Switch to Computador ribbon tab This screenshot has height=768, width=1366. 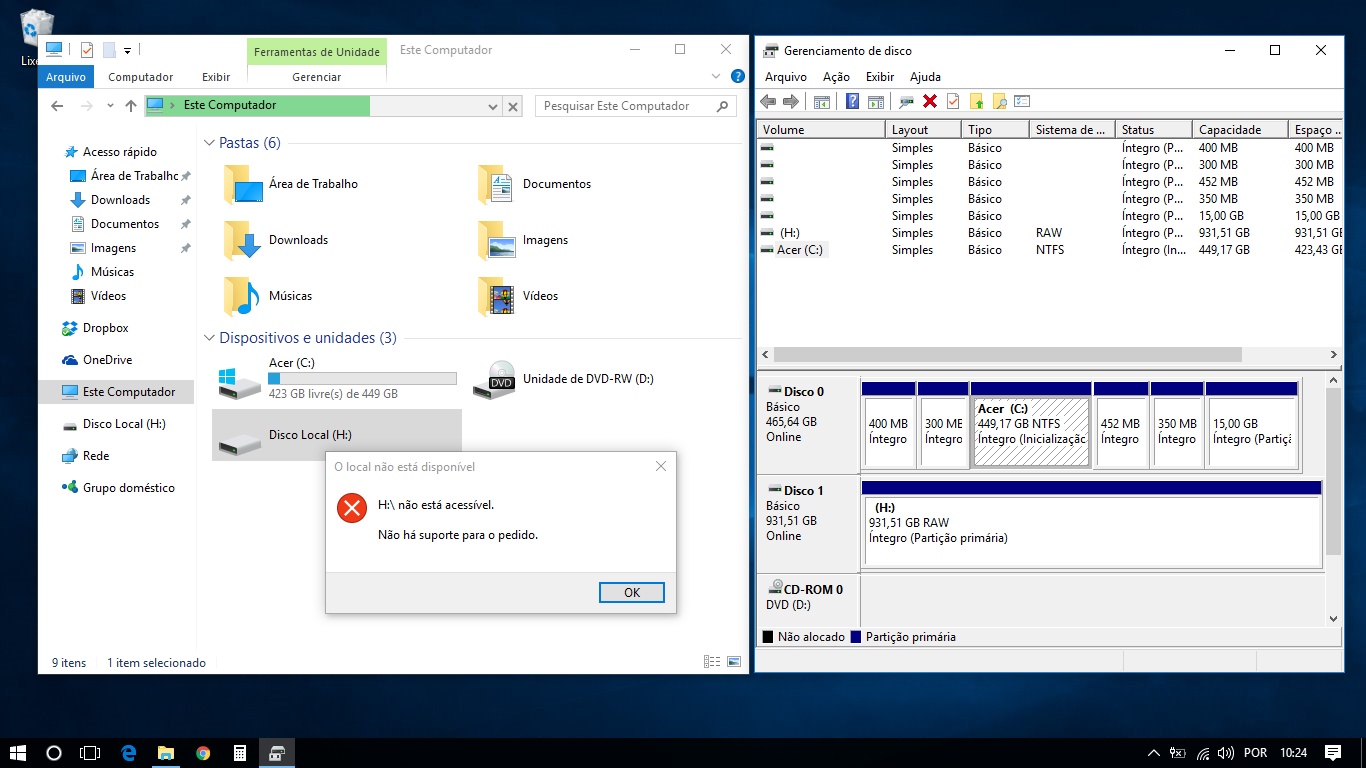141,77
